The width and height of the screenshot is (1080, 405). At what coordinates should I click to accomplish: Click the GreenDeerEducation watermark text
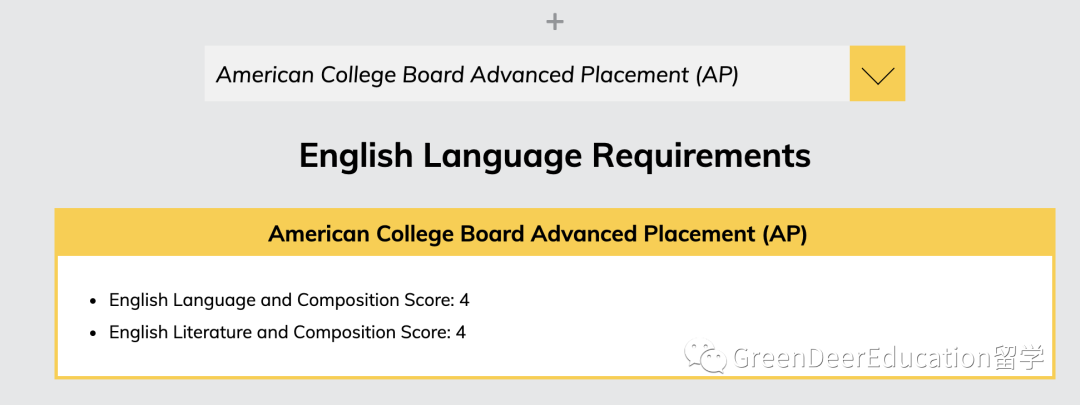(862, 358)
